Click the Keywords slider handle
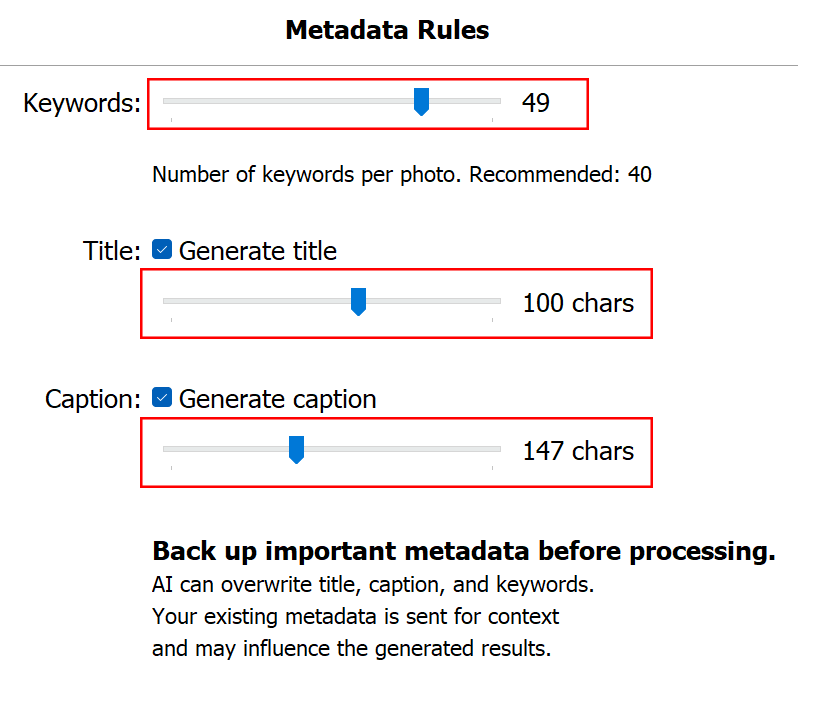819x723 pixels. coord(421,101)
